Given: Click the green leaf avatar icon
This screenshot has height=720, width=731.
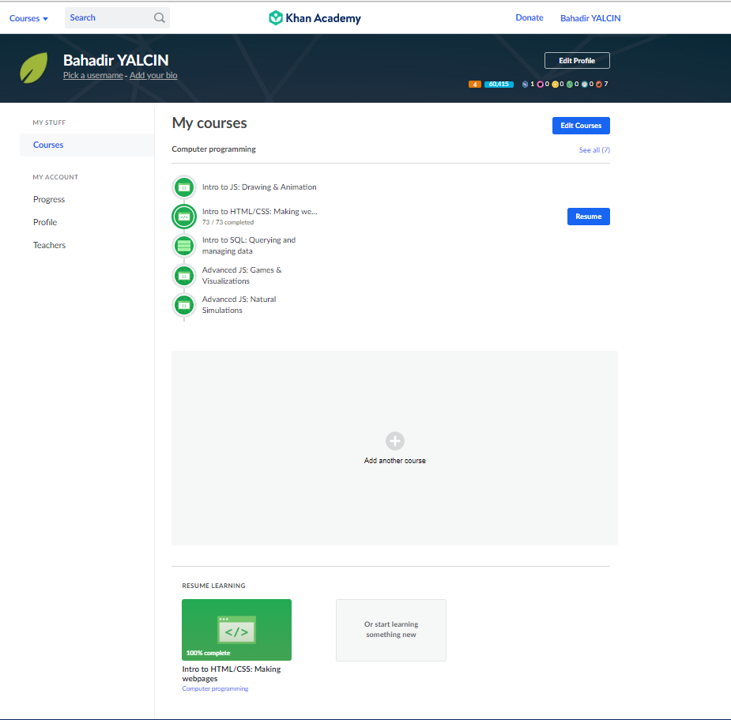Looking at the screenshot, I should tap(34, 68).
